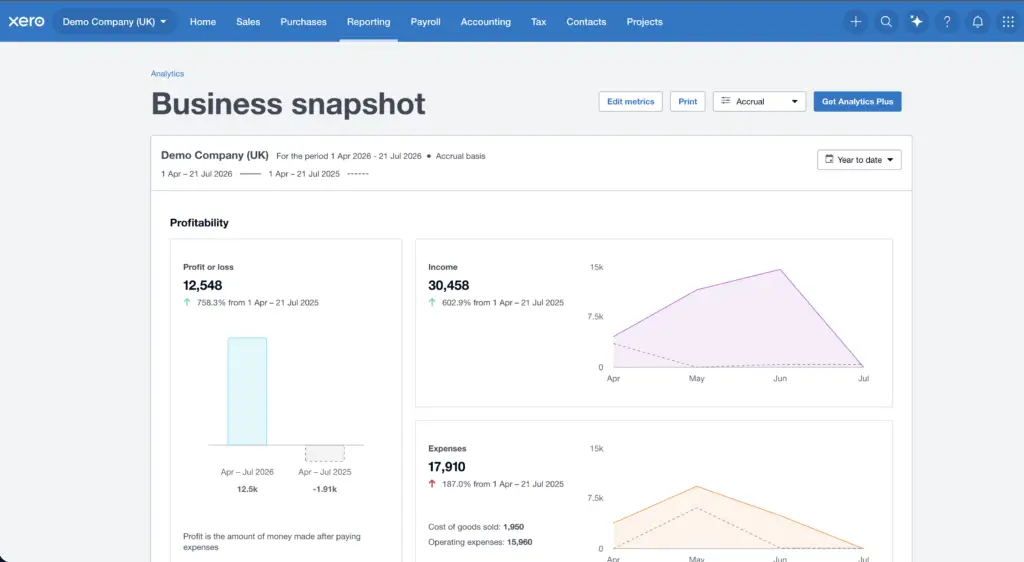This screenshot has width=1024, height=562.
Task: Click the green up arrow under Profit or loss
Action: [x=187, y=302]
